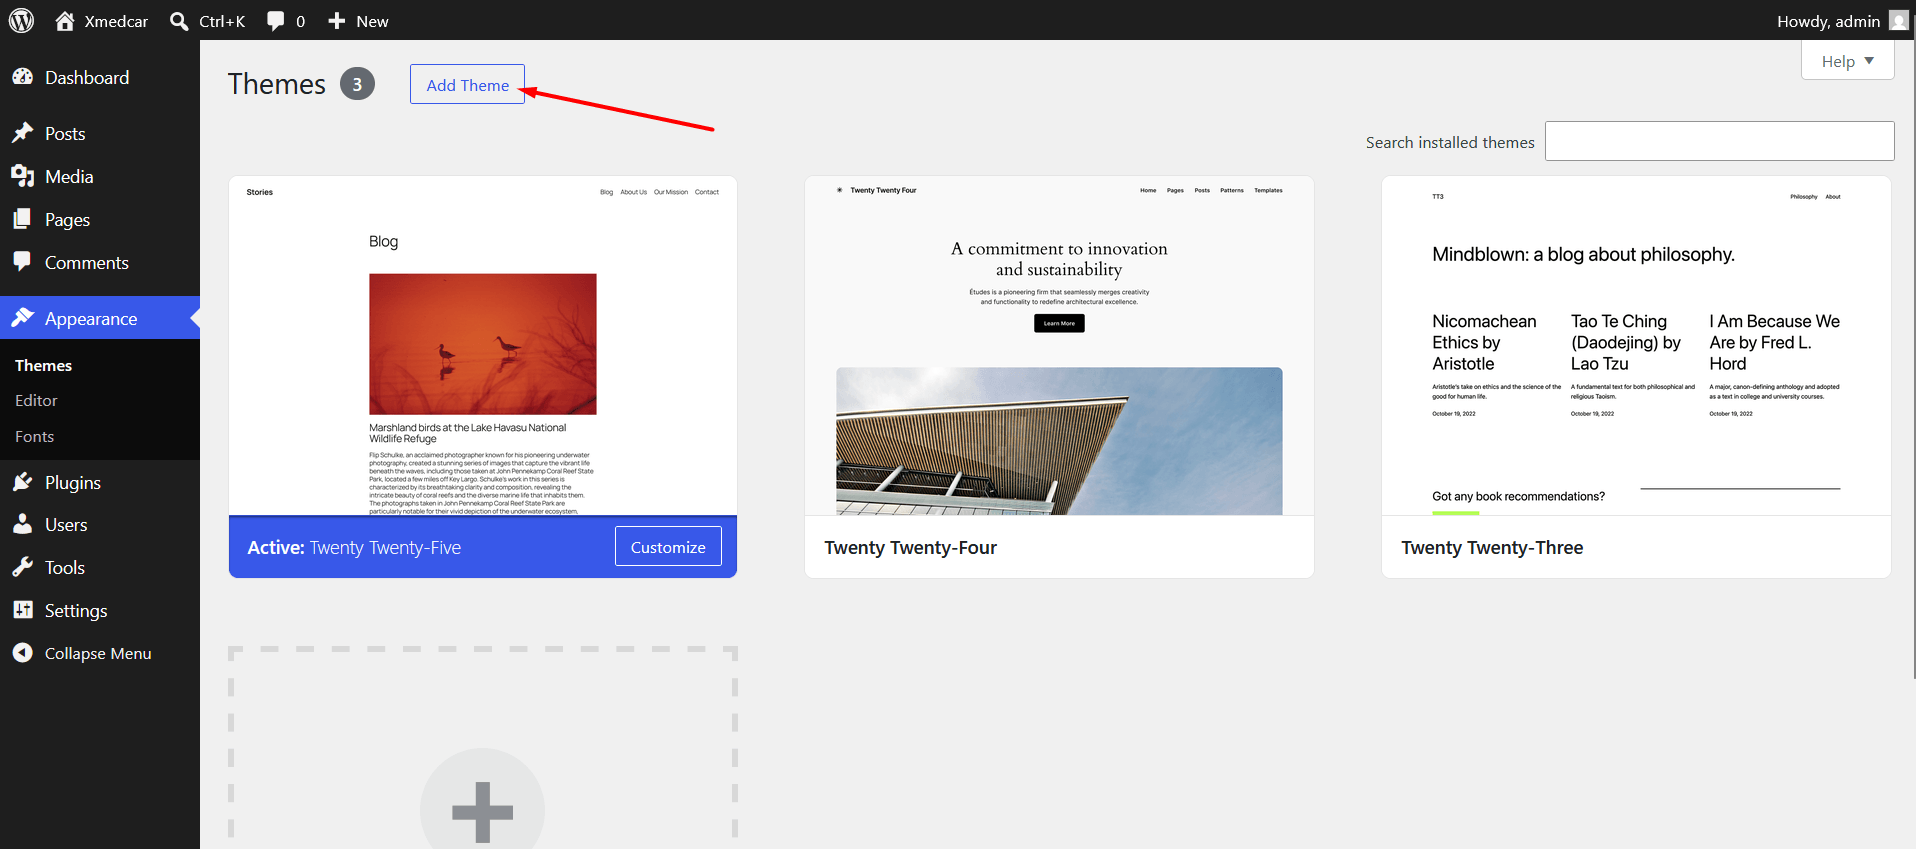Click the Search installed themes label
This screenshot has height=849, width=1916.
1450,142
